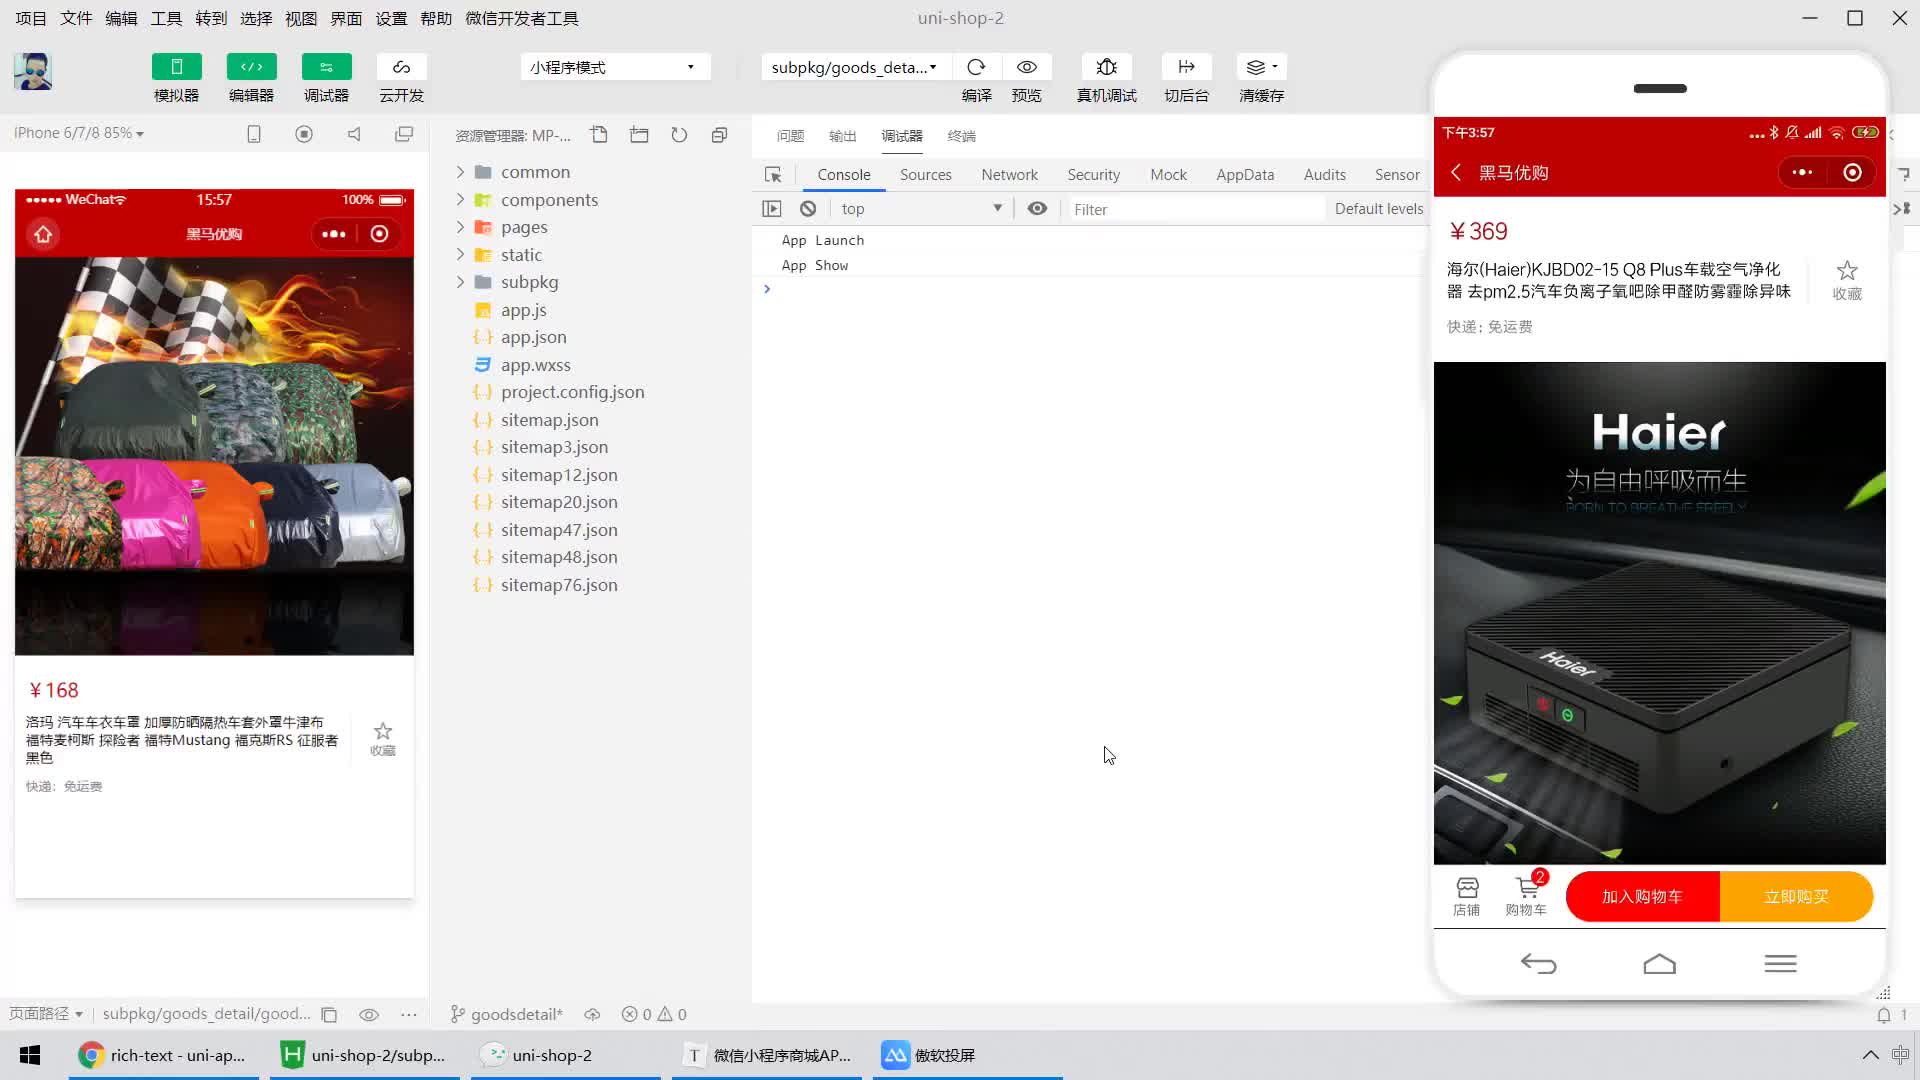Toggle the pause/record button in console

(771, 208)
